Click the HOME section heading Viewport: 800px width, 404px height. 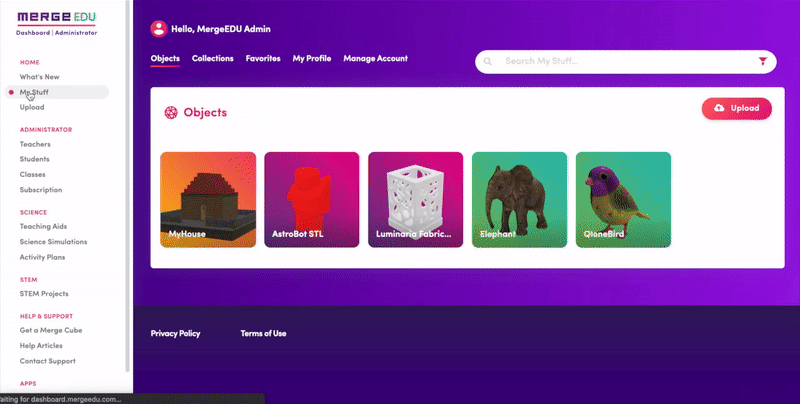pyautogui.click(x=30, y=62)
